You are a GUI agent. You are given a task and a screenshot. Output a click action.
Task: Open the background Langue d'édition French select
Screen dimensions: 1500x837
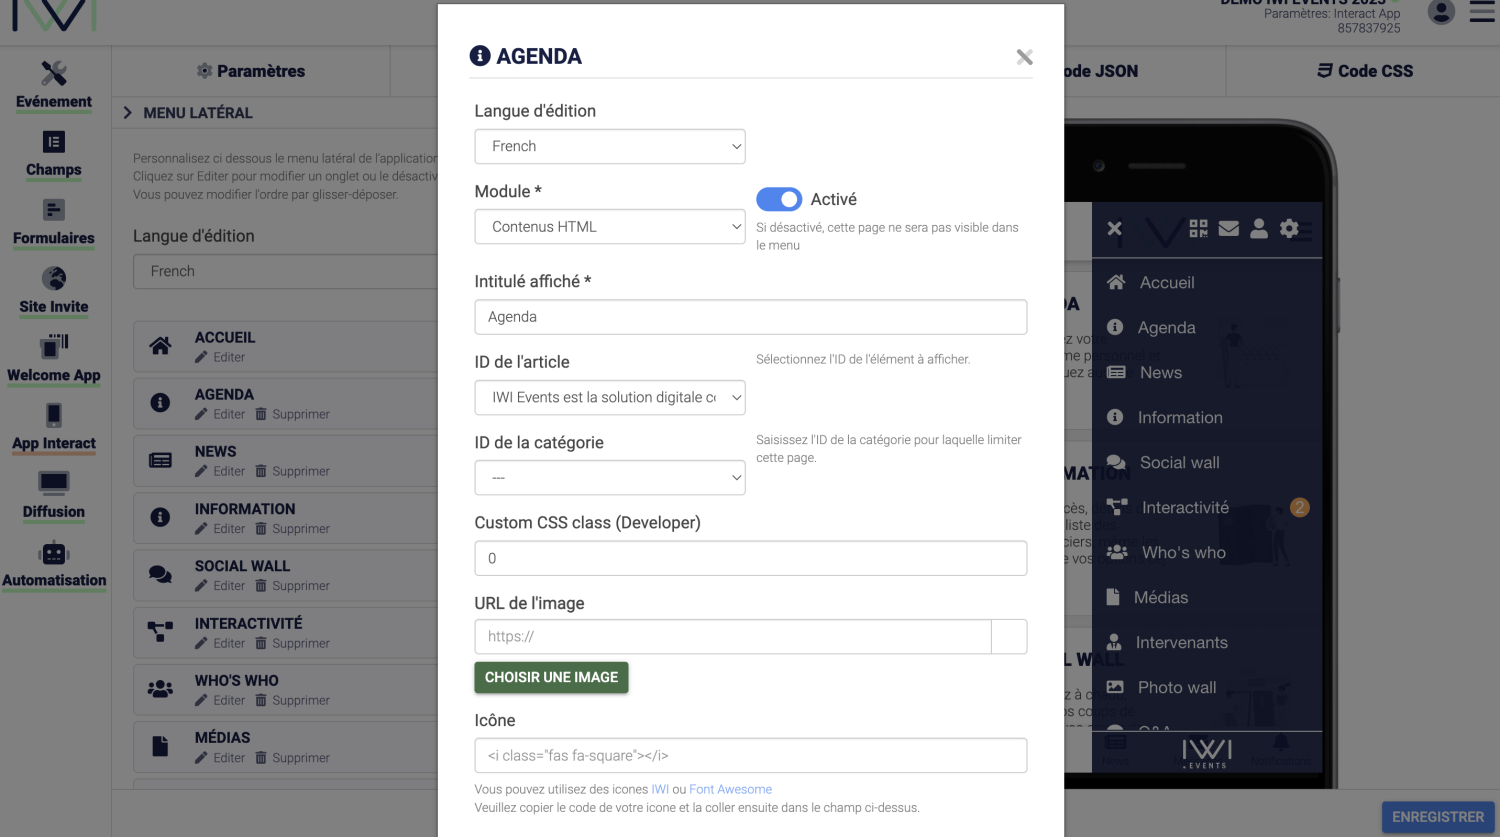click(x=286, y=271)
